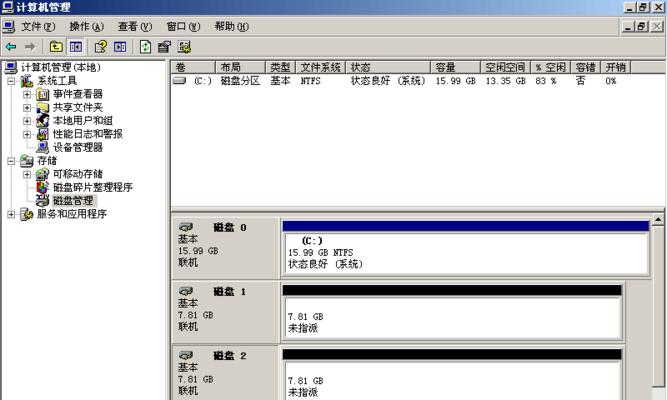Select the Device Manager (设备管理器) tree item
The height and width of the screenshot is (400, 667).
tap(78, 148)
